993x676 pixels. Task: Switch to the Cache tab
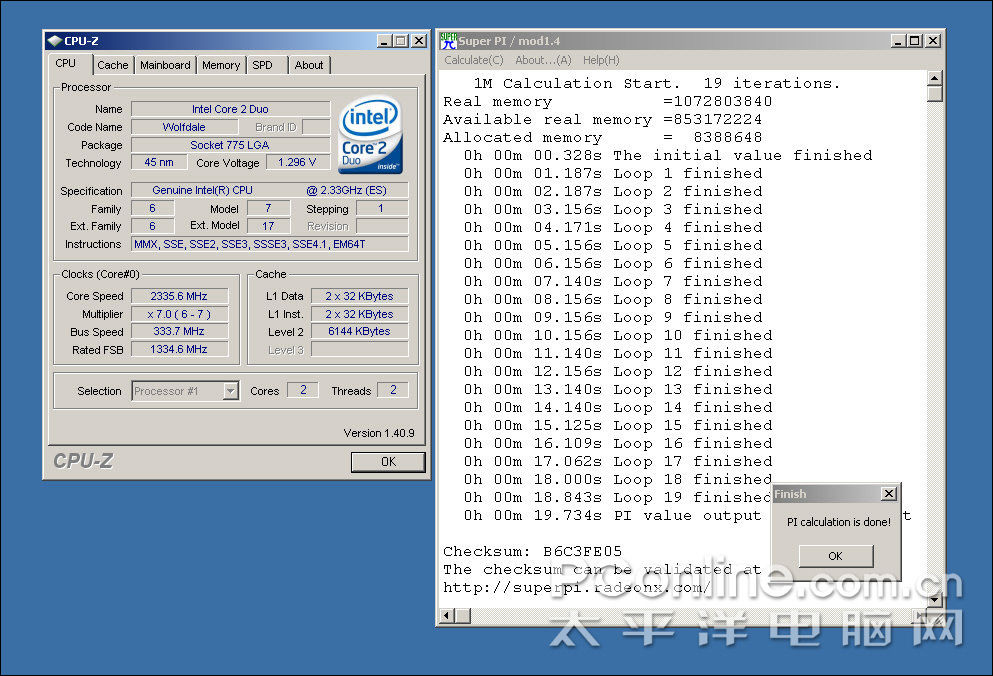pyautogui.click(x=113, y=65)
